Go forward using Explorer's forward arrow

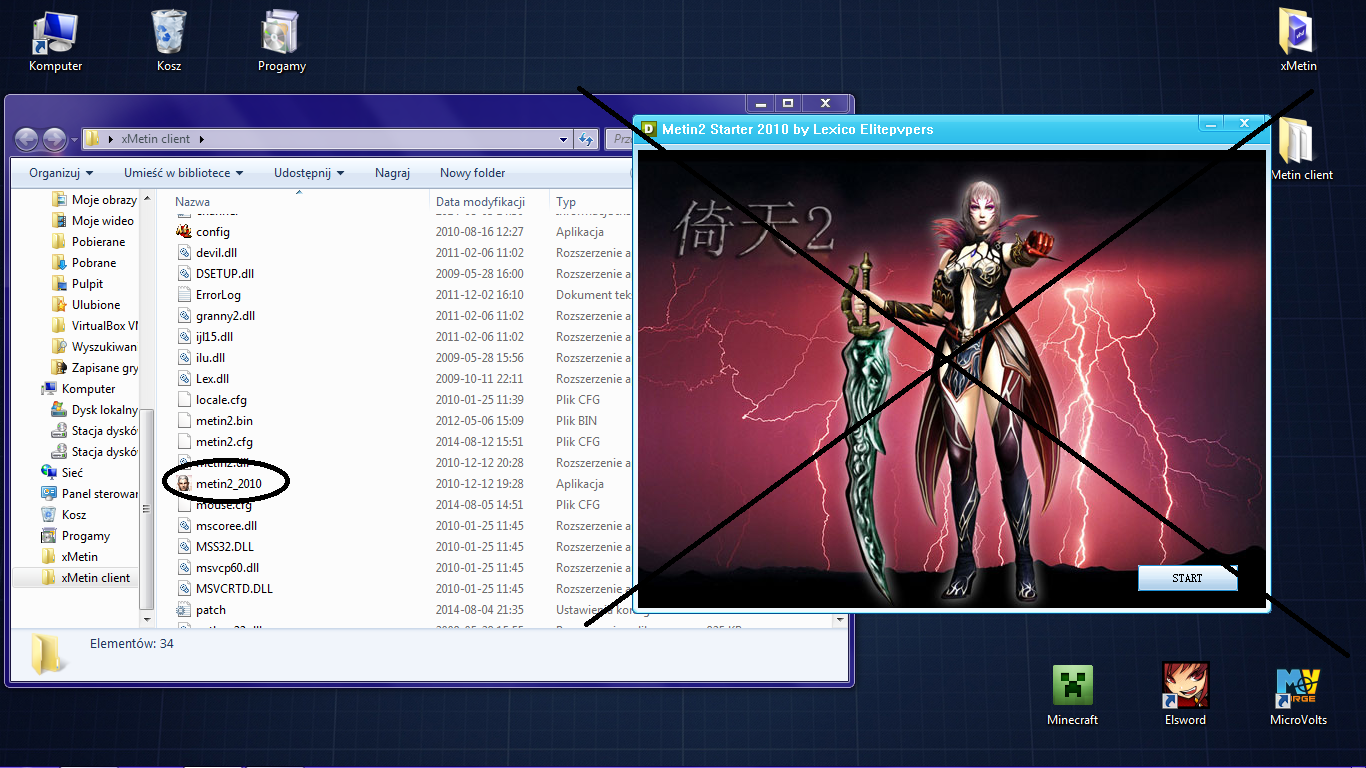click(54, 139)
